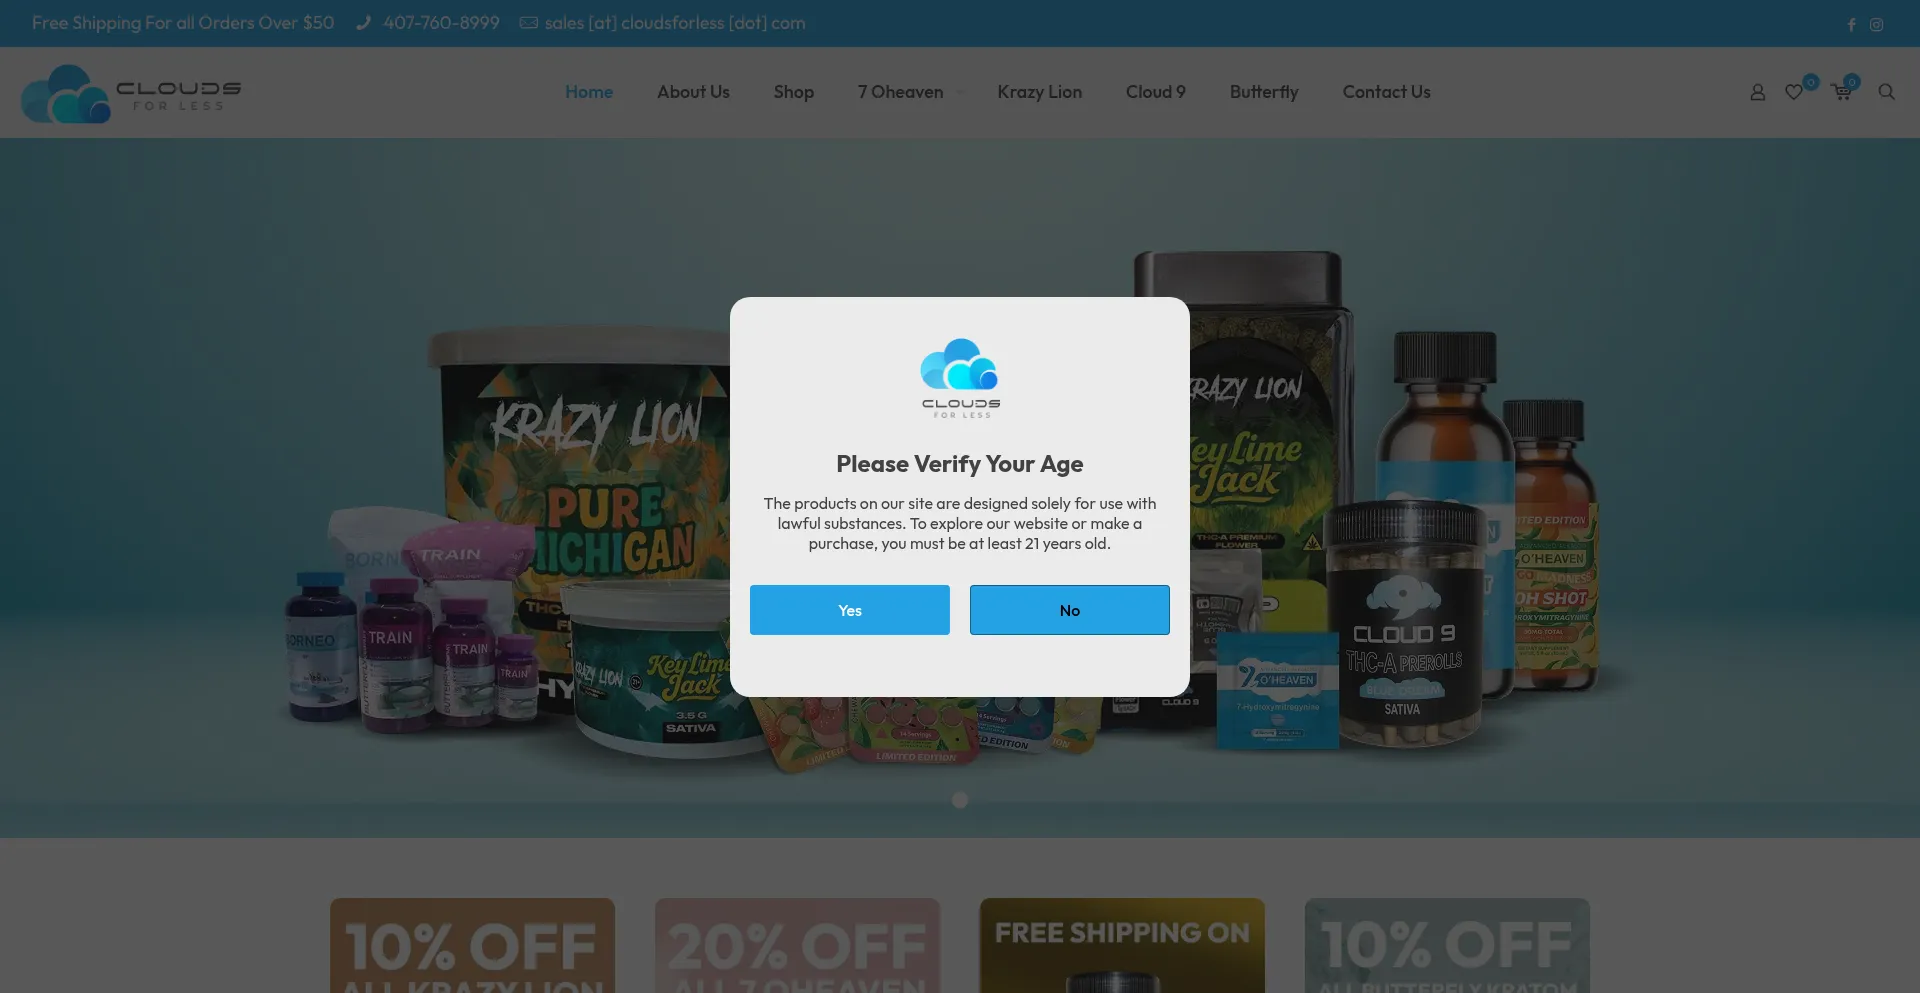Click the Clouds For Less header logo
This screenshot has width=1920, height=993.
point(131,94)
